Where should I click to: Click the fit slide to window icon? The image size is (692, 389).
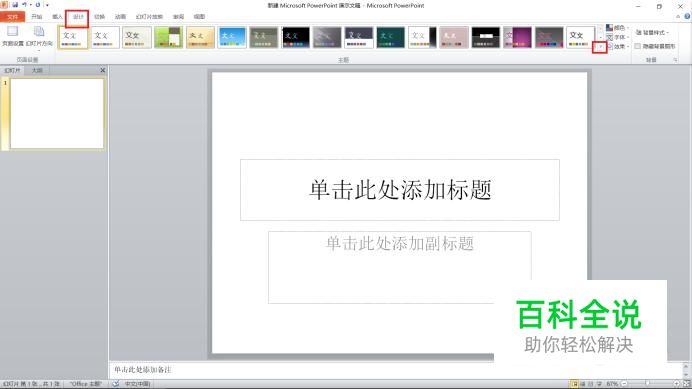(686, 384)
